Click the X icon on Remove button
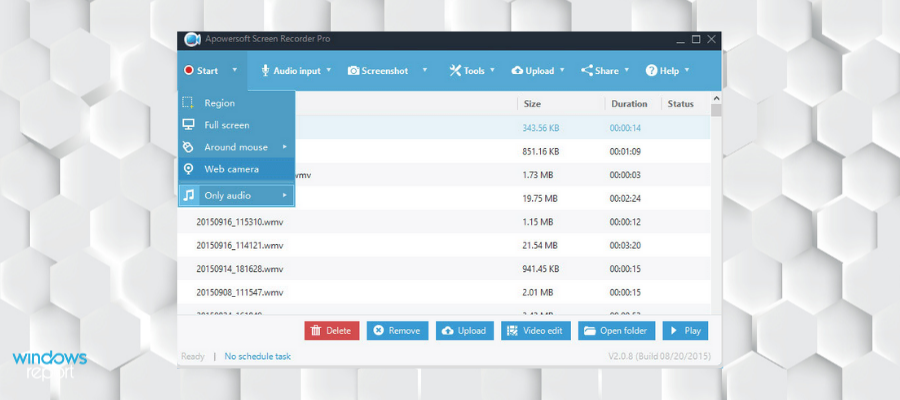The image size is (900, 400). [x=378, y=331]
